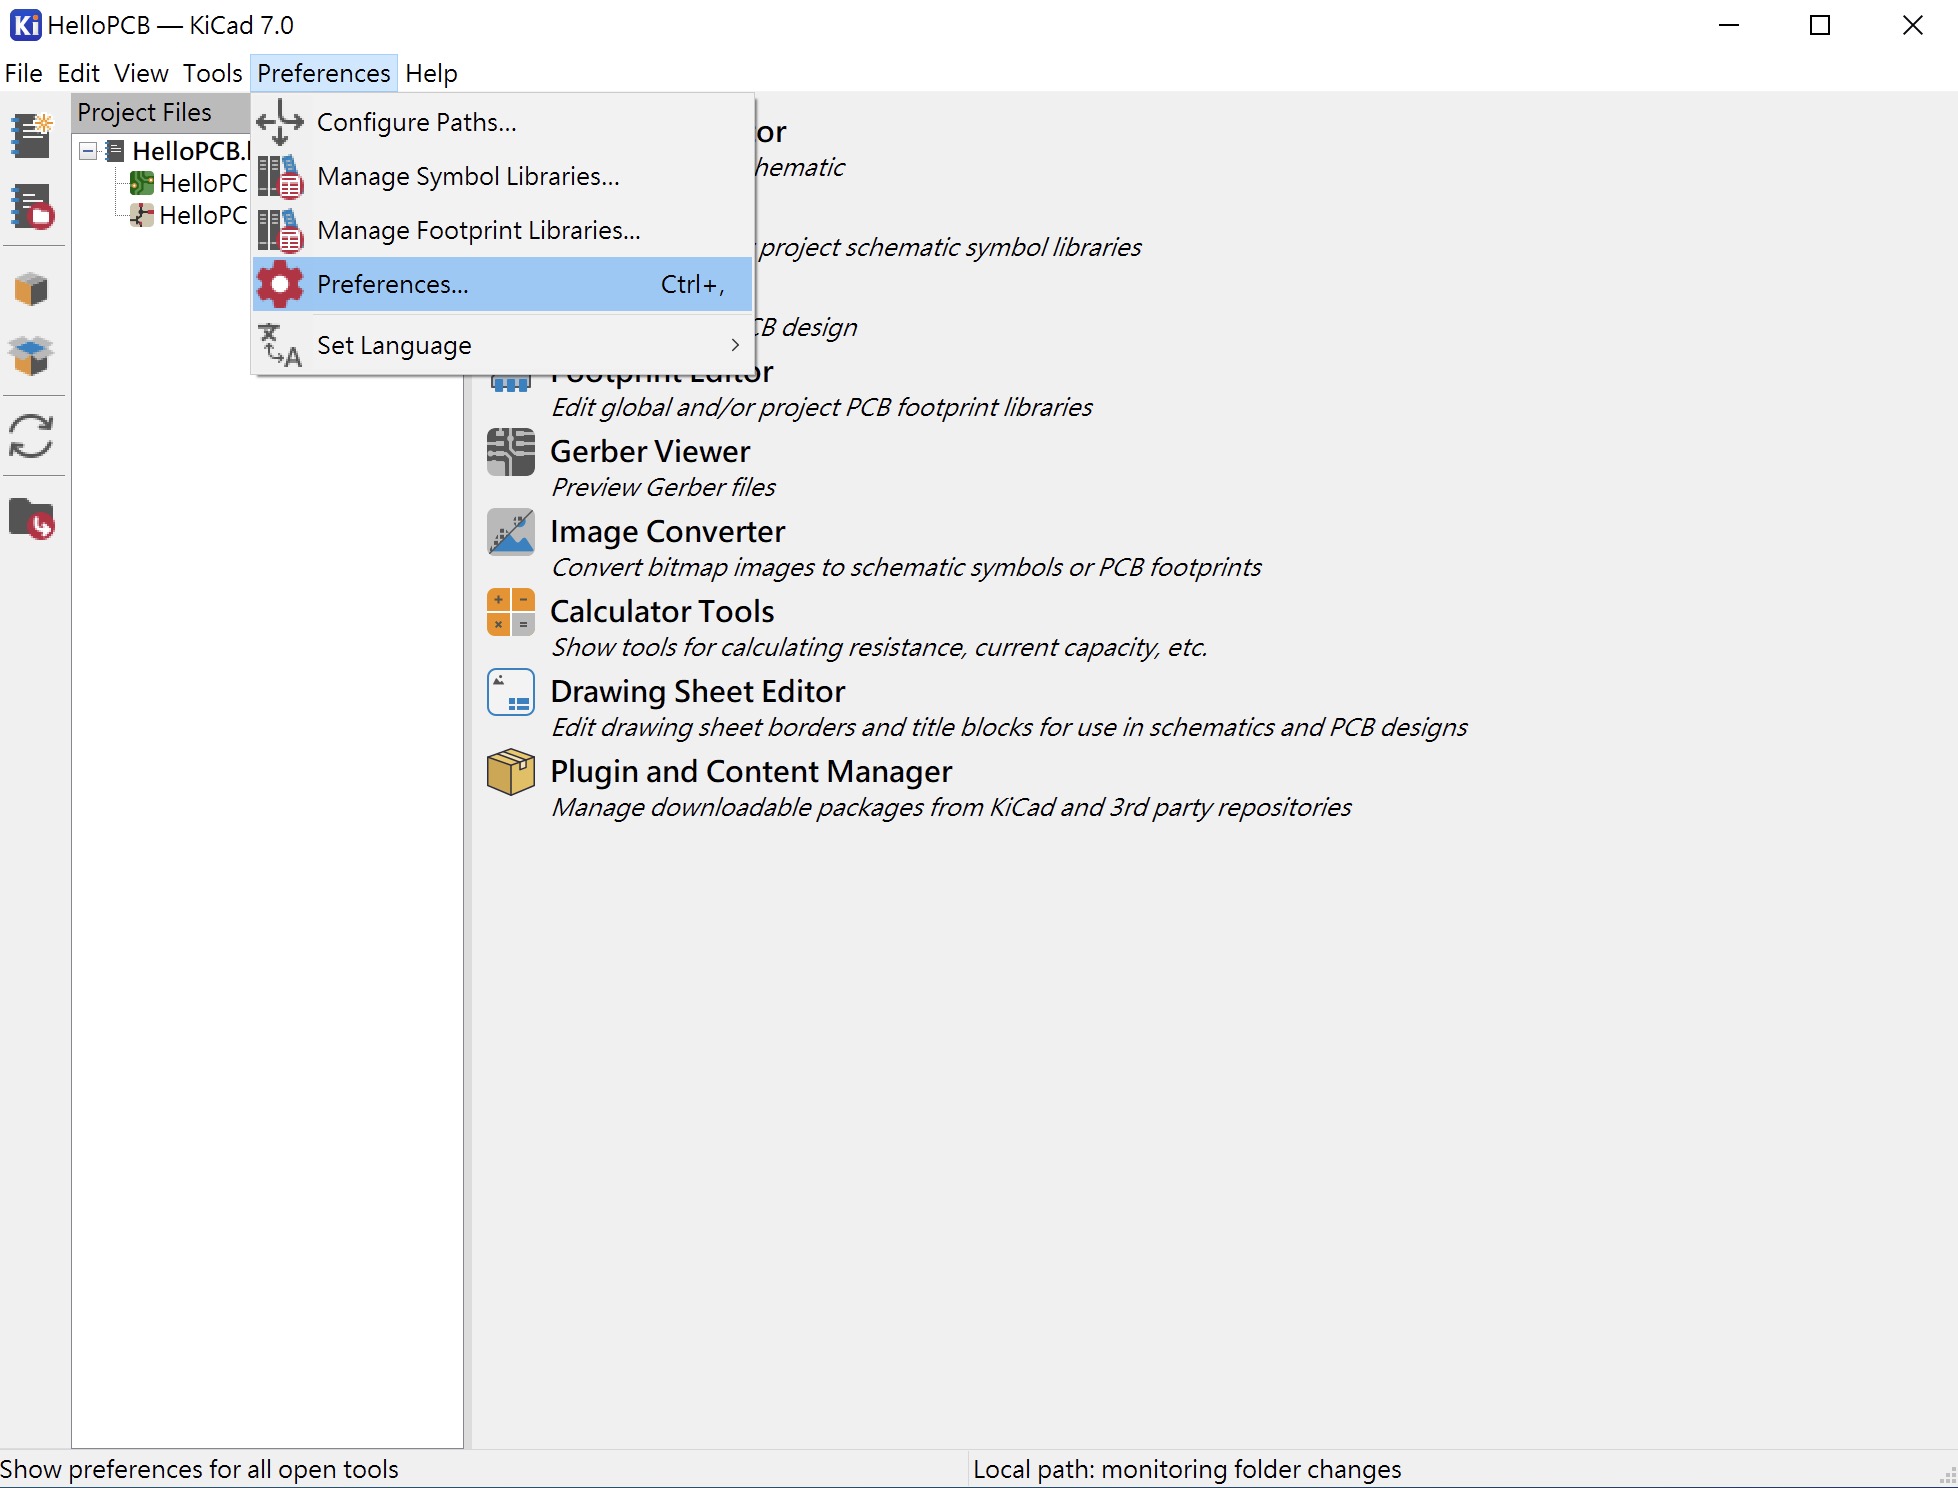Close the open Preferences menu
This screenshot has width=1958, height=1488.
[323, 73]
